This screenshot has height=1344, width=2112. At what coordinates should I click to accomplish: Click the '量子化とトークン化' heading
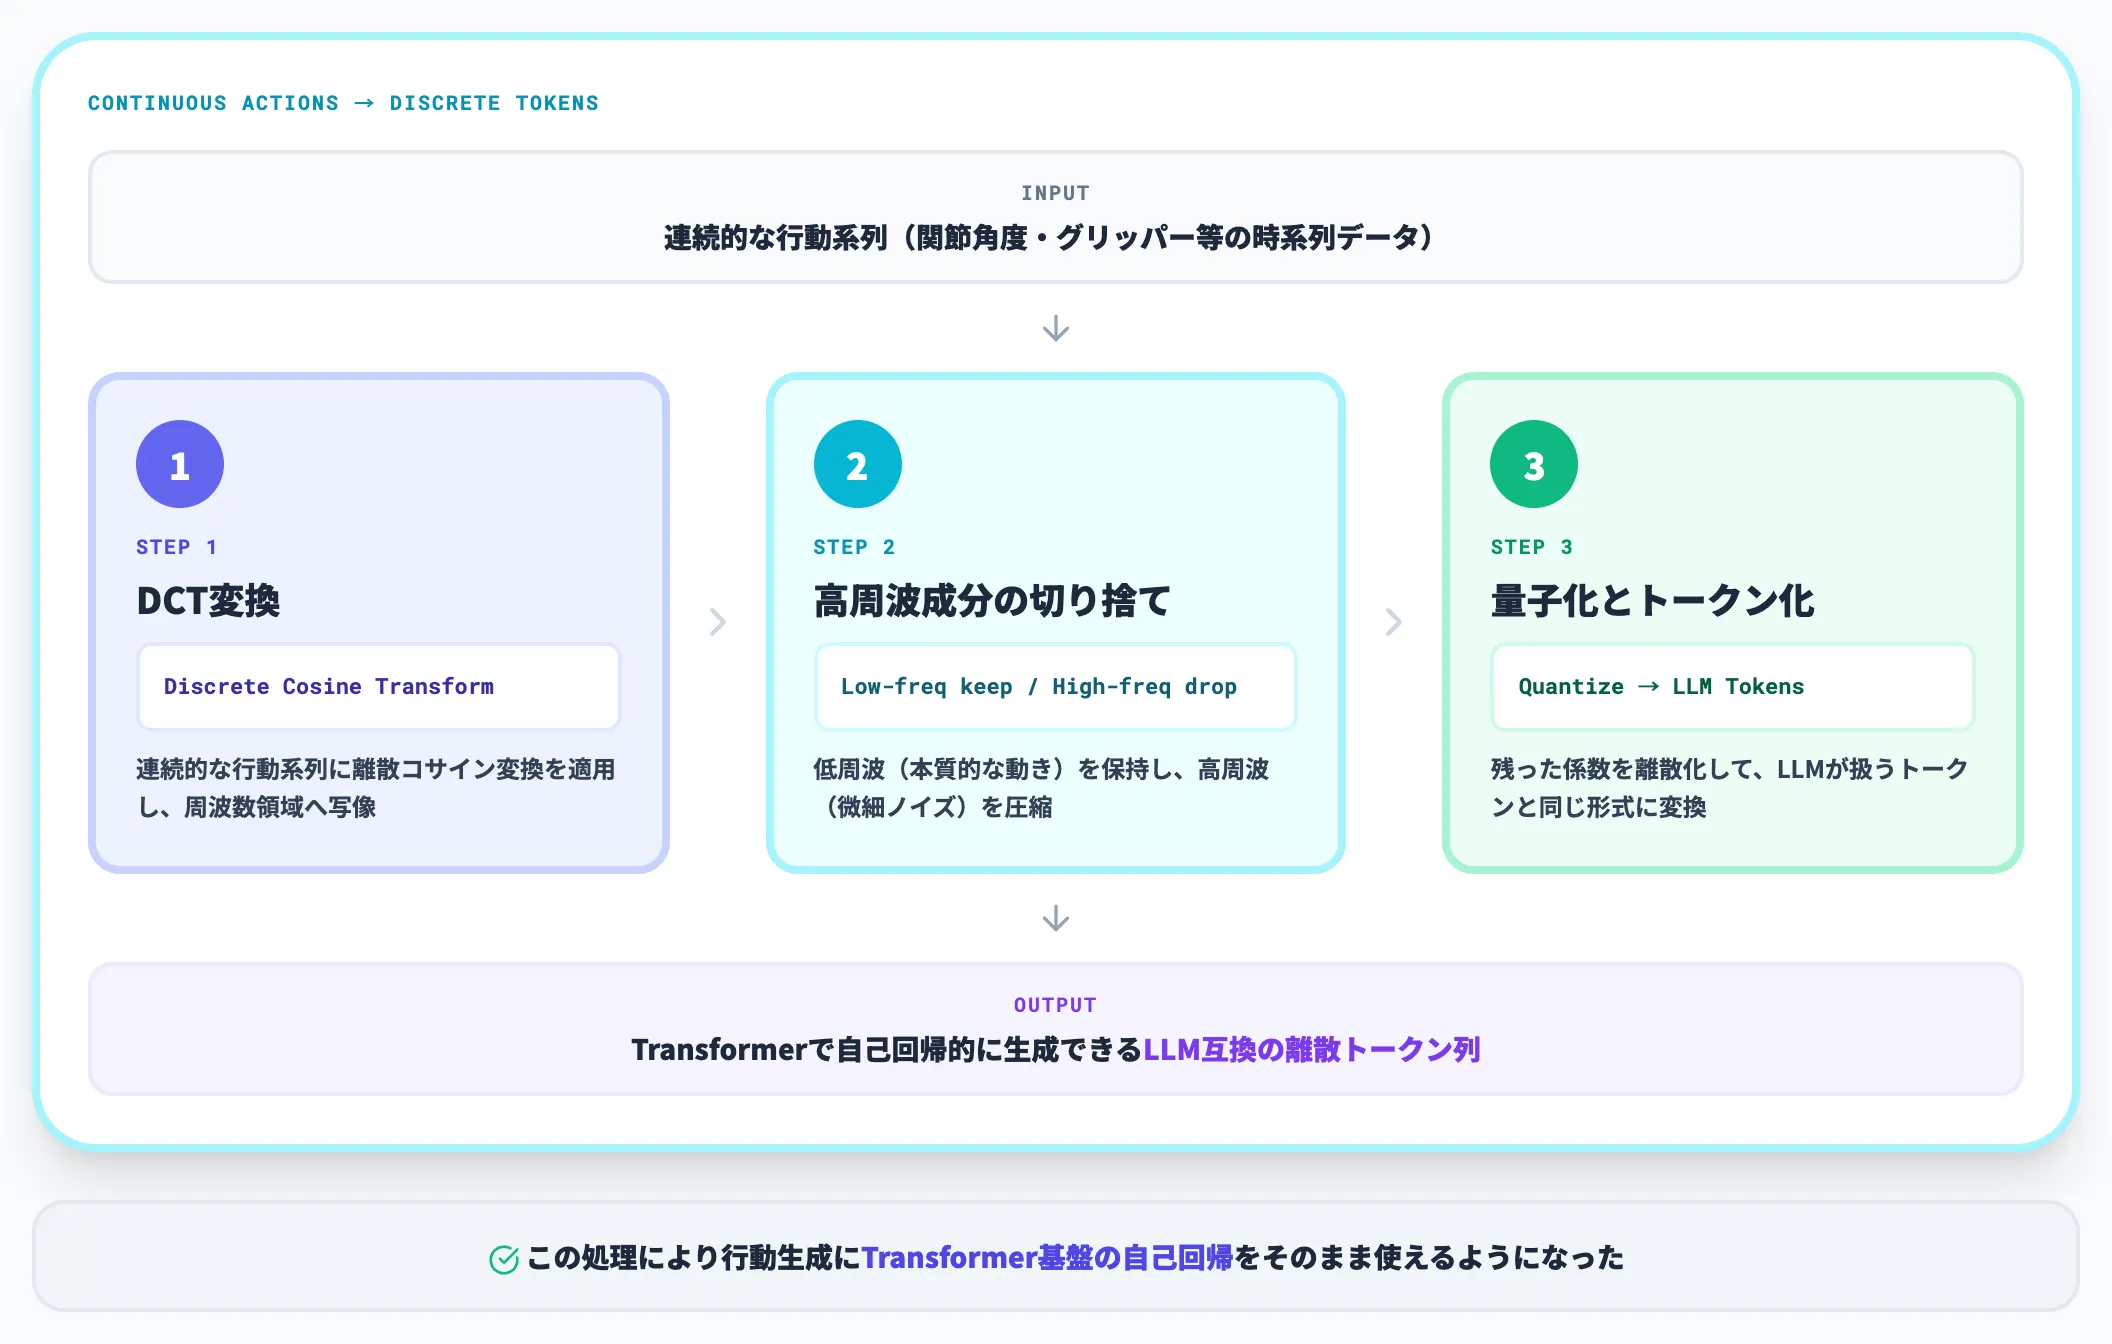click(x=1652, y=601)
